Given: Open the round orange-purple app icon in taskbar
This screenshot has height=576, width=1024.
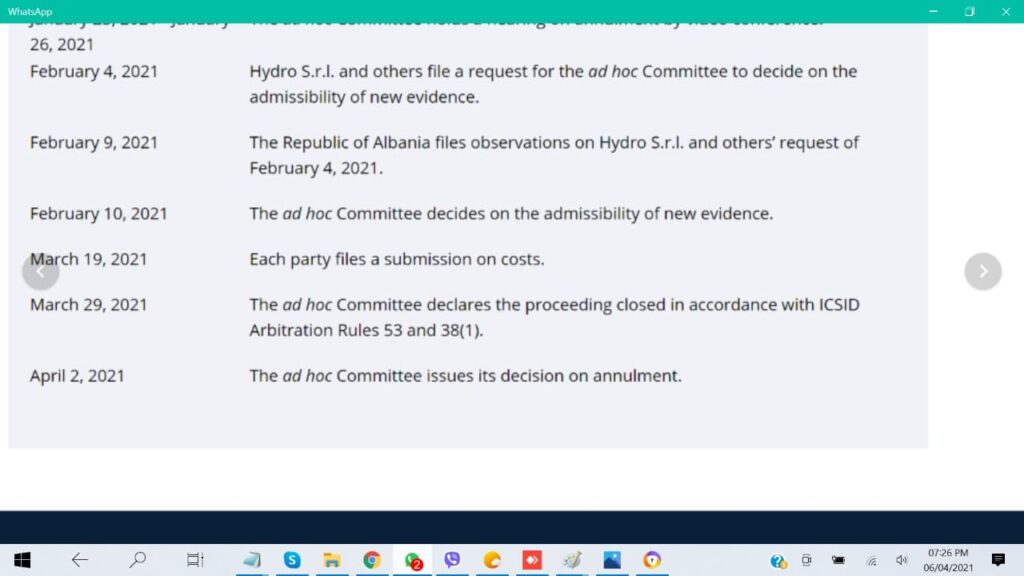Looking at the screenshot, I should [x=652, y=560].
